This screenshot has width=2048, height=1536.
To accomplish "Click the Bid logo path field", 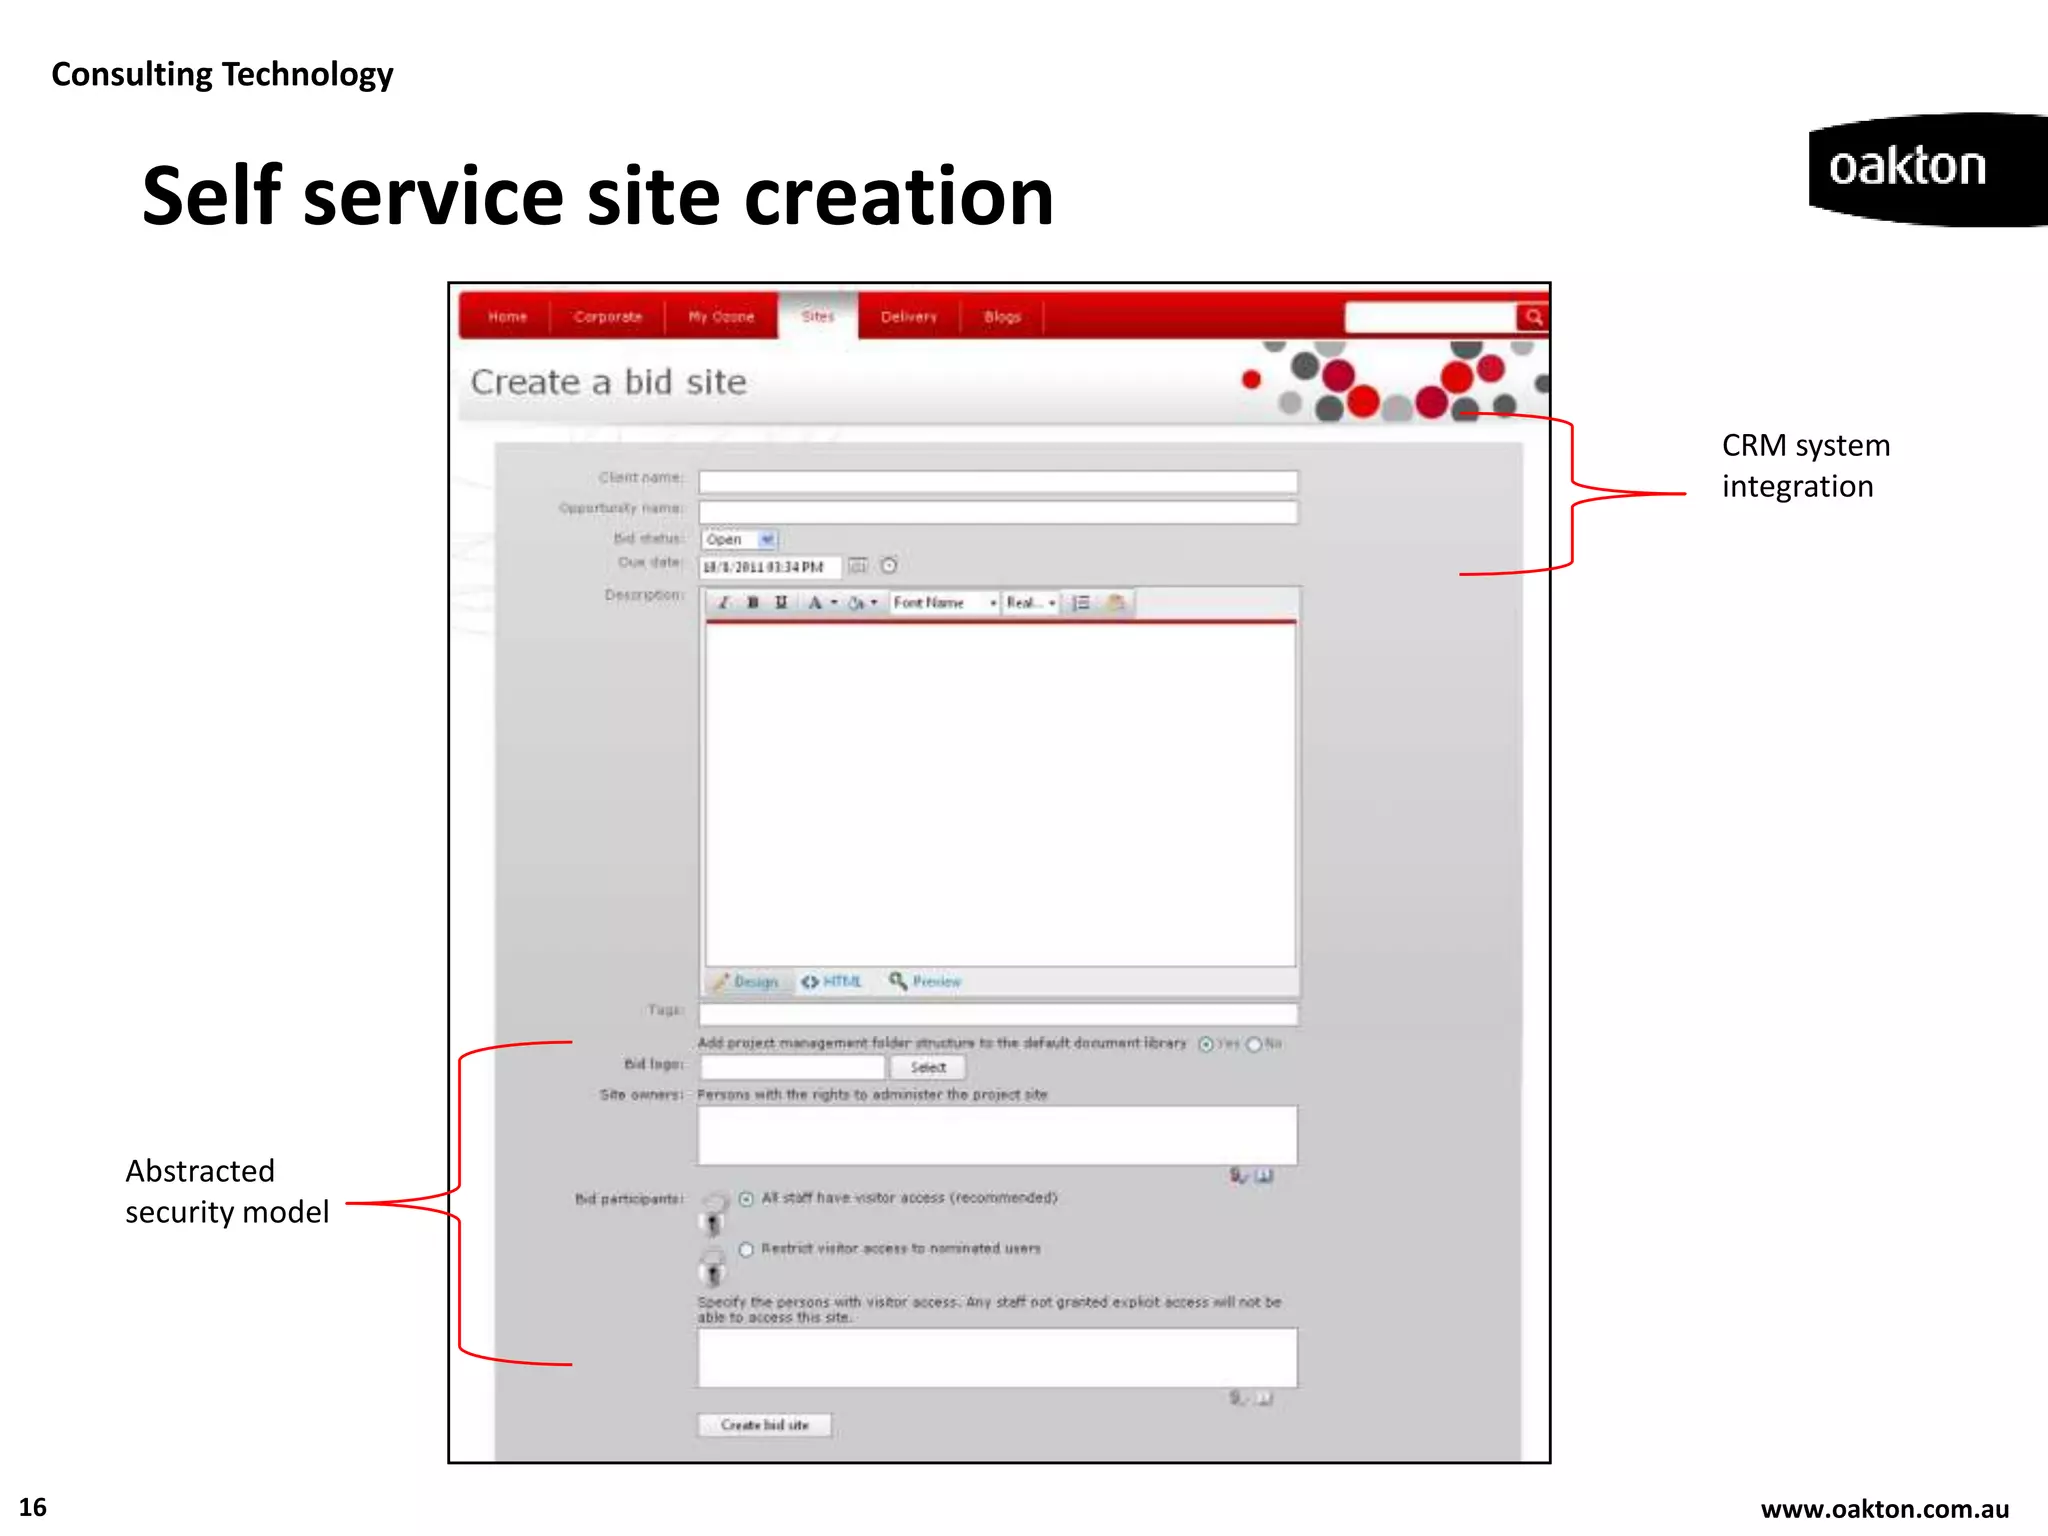I will 793,1068.
